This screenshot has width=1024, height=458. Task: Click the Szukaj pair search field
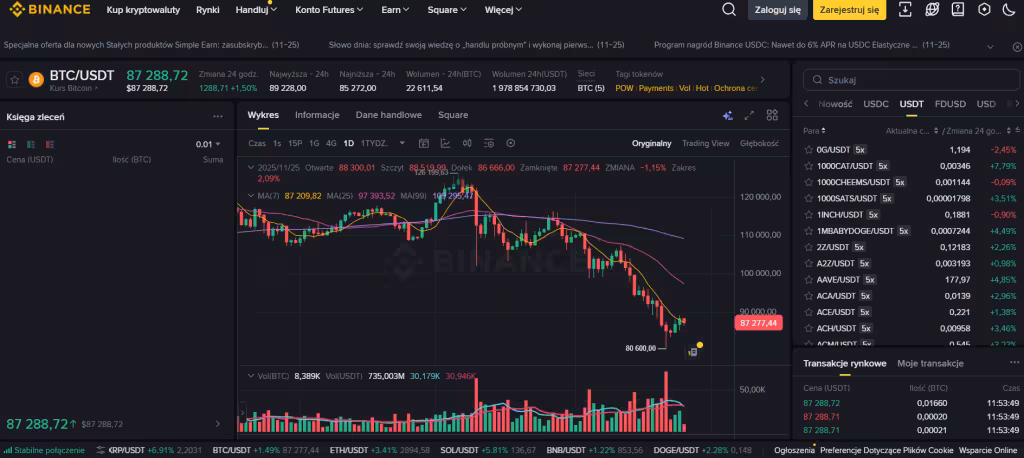[x=905, y=80]
